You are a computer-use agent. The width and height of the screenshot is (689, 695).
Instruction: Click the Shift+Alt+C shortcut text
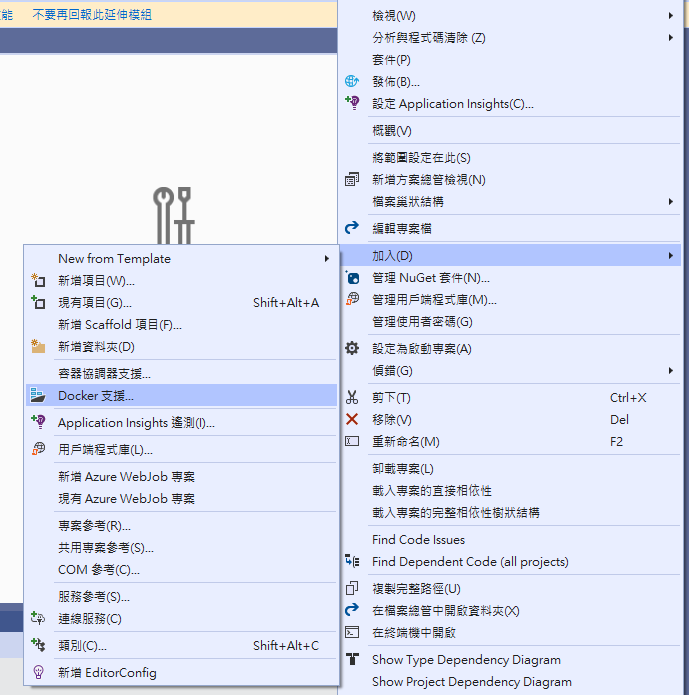pos(286,645)
